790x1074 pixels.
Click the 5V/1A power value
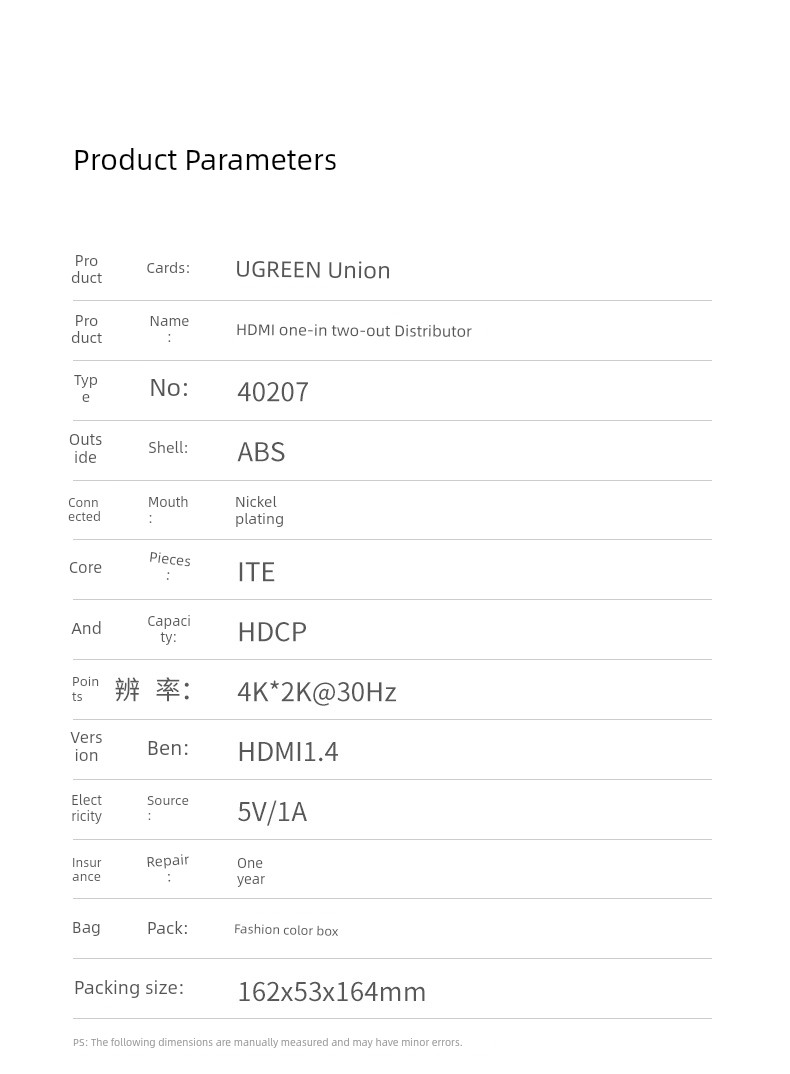pyautogui.click(x=272, y=812)
